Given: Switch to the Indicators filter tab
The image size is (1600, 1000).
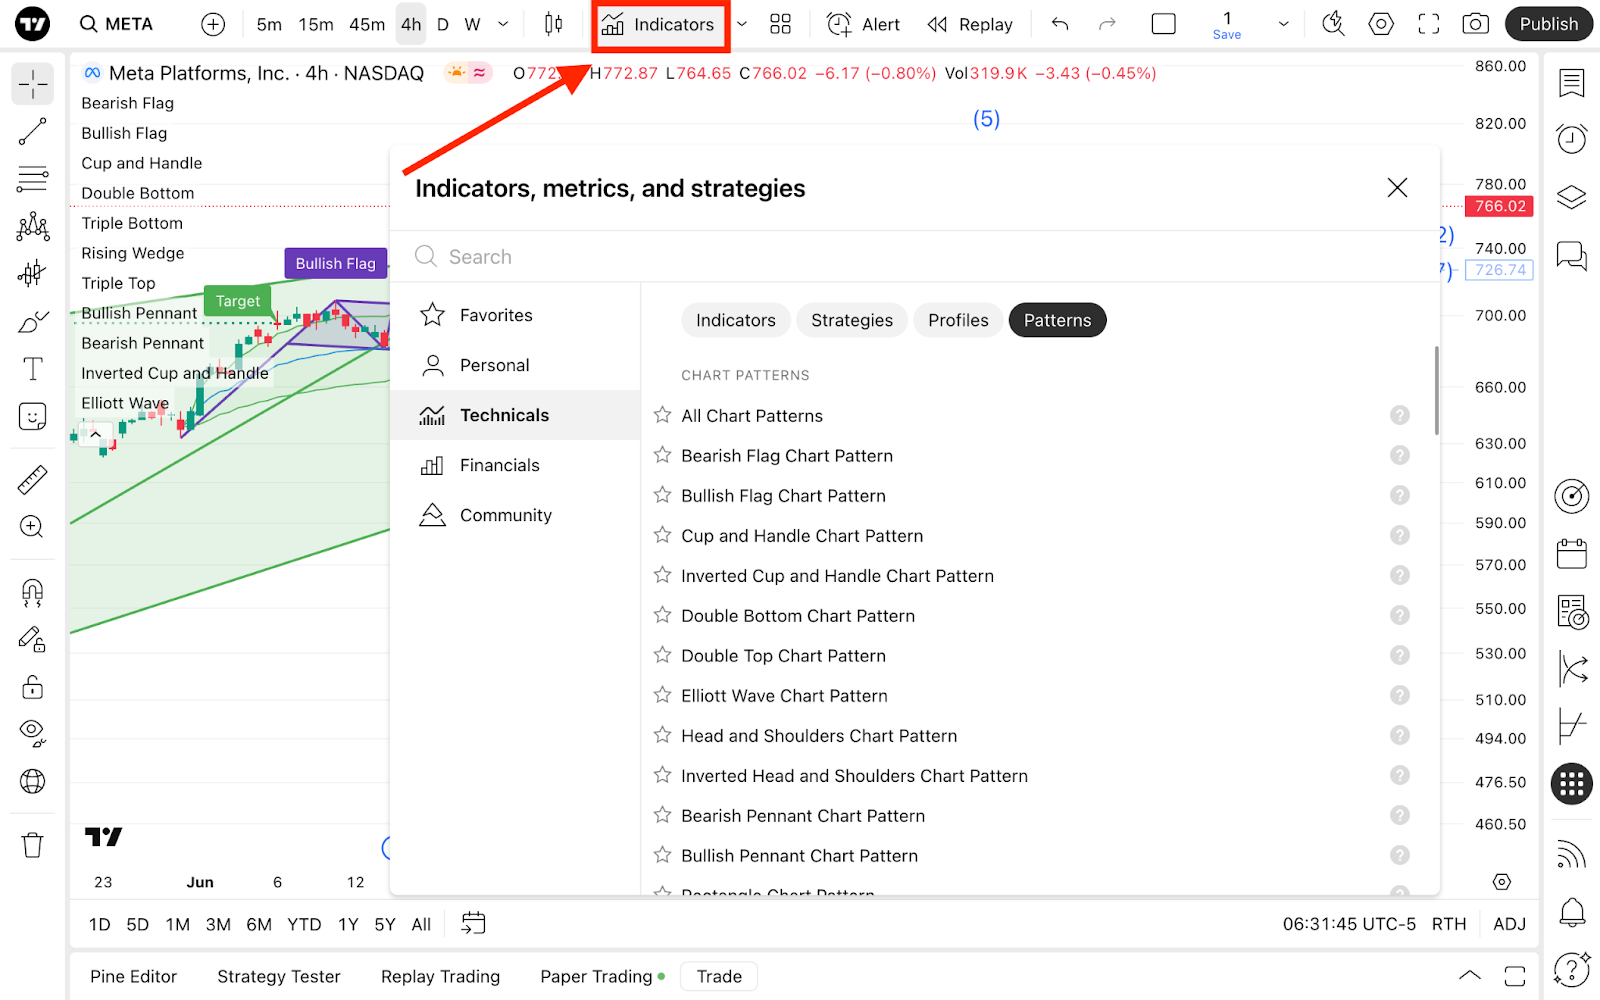Looking at the screenshot, I should coord(736,320).
